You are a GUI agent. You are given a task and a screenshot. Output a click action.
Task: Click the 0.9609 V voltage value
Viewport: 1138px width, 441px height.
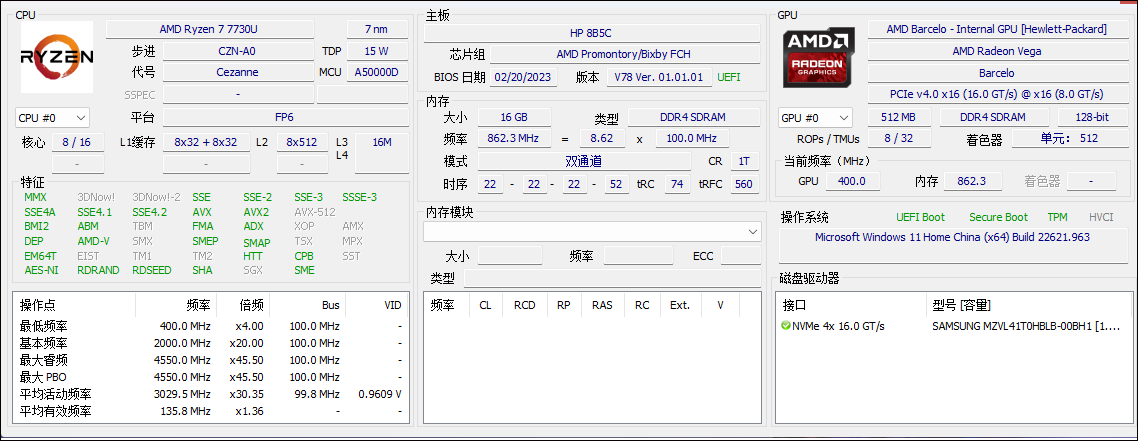tap(380, 395)
